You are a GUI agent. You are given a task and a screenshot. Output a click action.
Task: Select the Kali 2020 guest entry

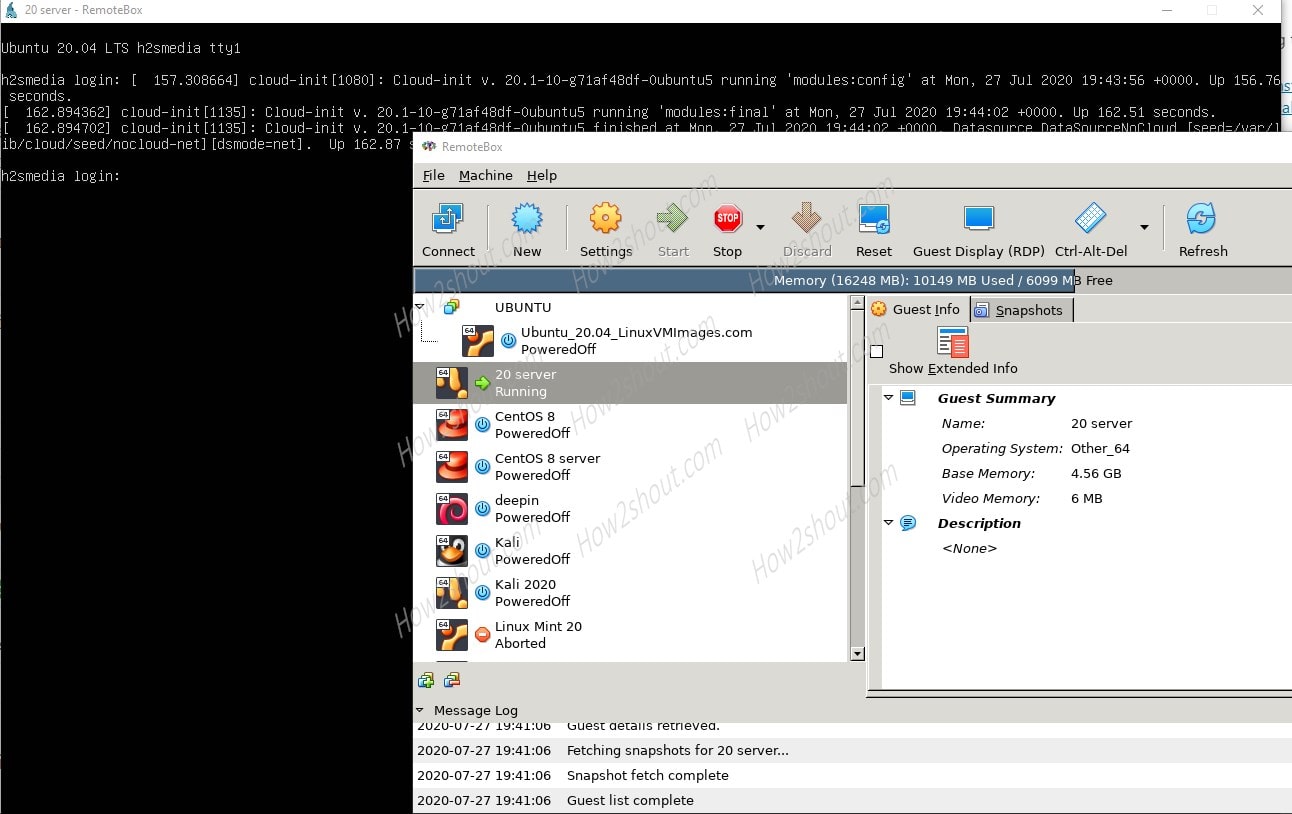point(631,593)
